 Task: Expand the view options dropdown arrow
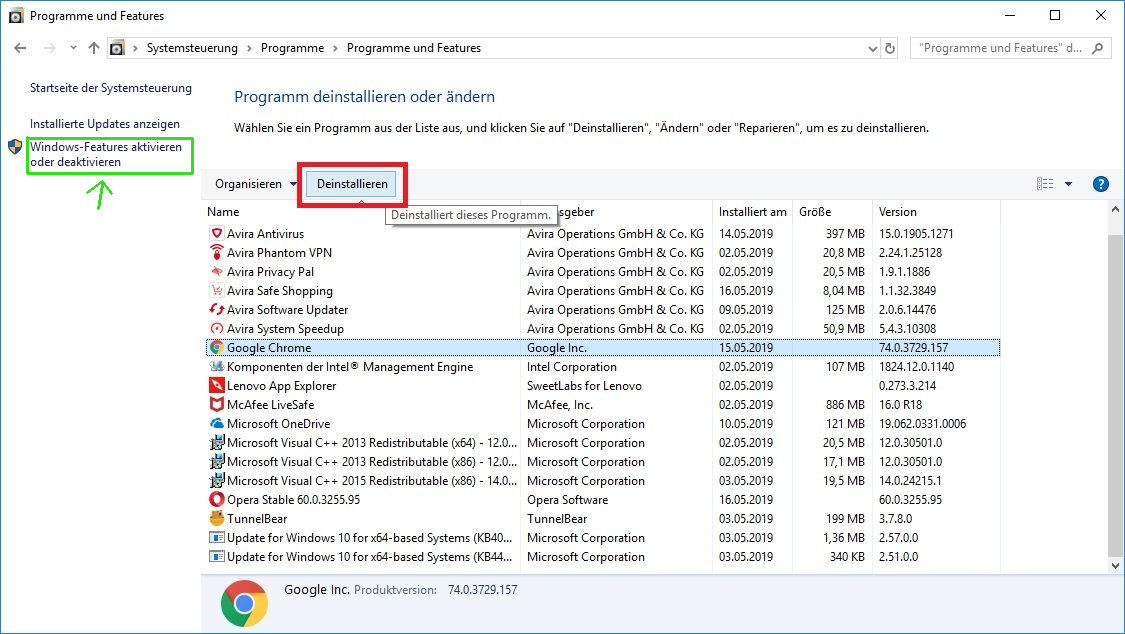(1068, 184)
